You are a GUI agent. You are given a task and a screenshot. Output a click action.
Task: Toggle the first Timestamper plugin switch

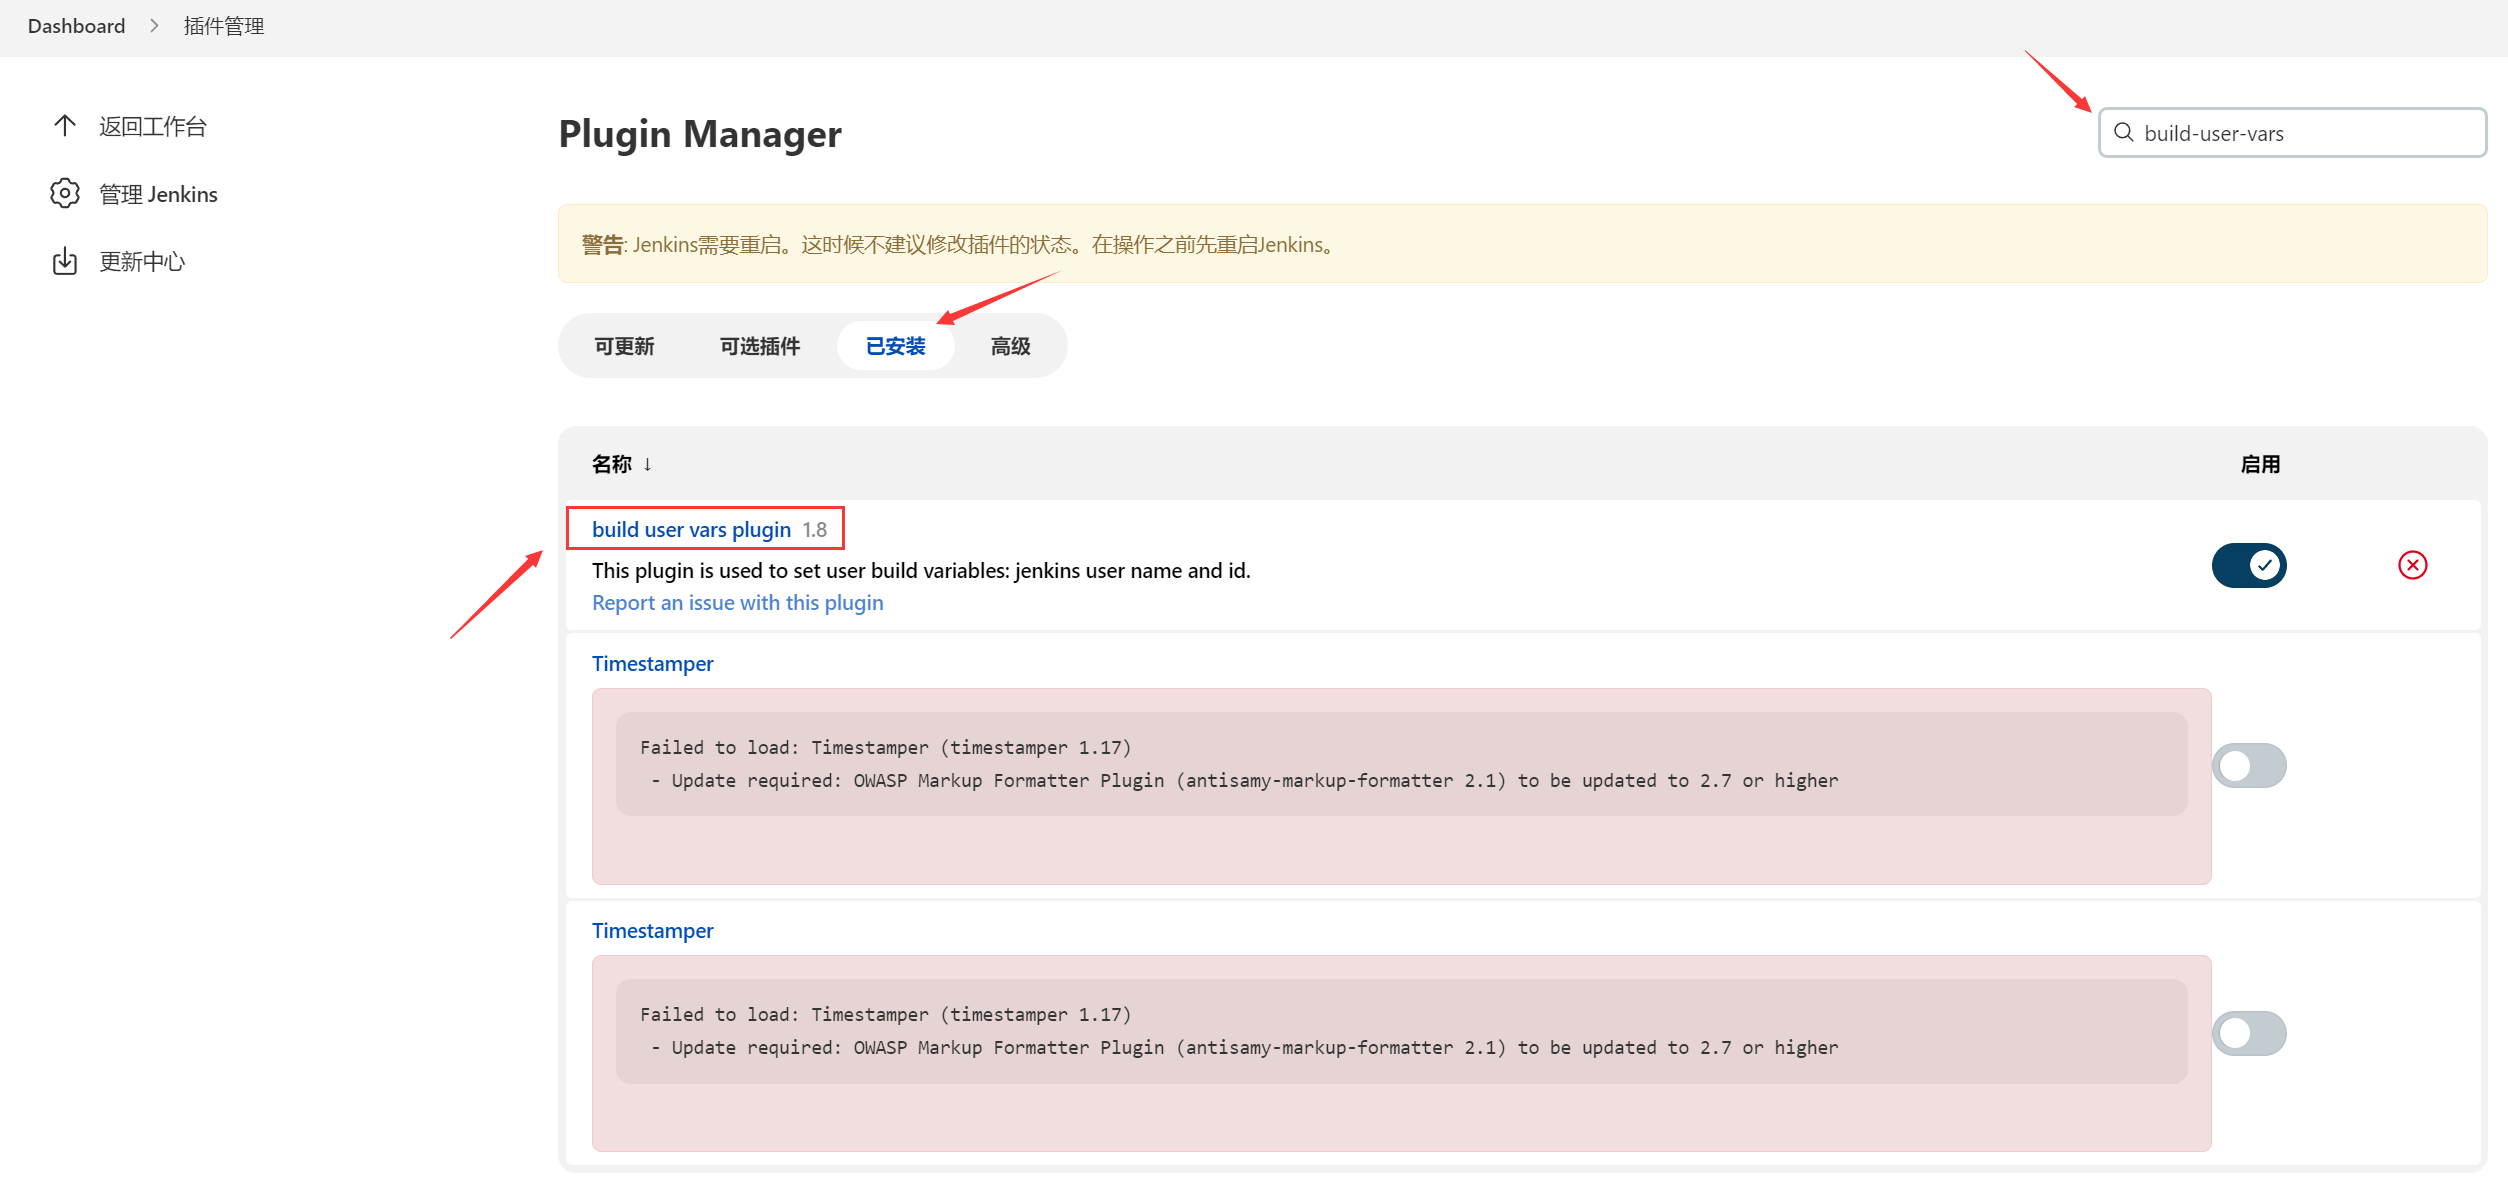tap(2250, 767)
